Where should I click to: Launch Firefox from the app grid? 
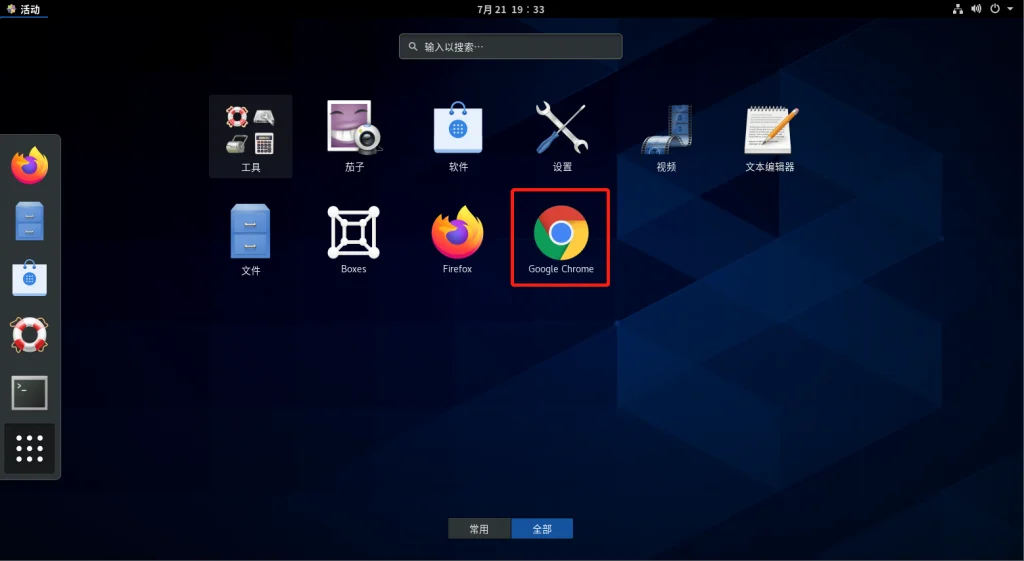point(457,239)
